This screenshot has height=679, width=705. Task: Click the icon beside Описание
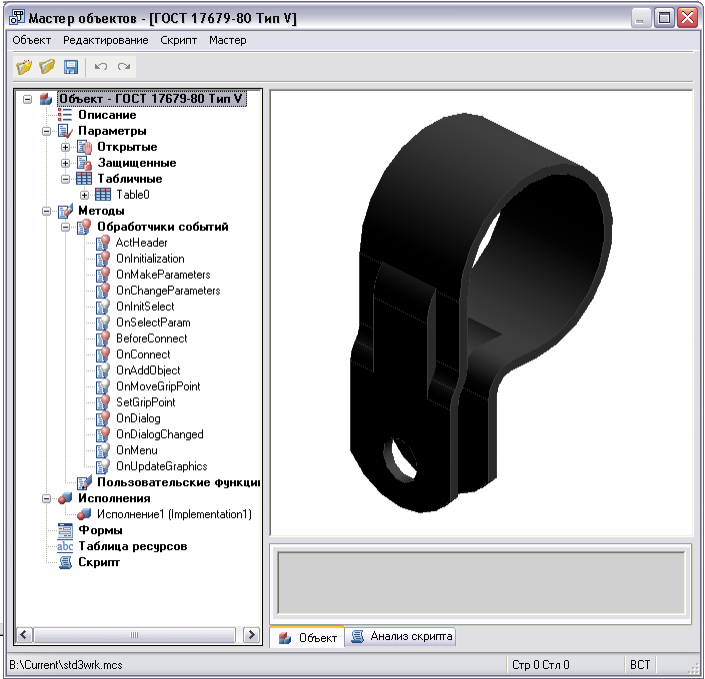tap(65, 115)
